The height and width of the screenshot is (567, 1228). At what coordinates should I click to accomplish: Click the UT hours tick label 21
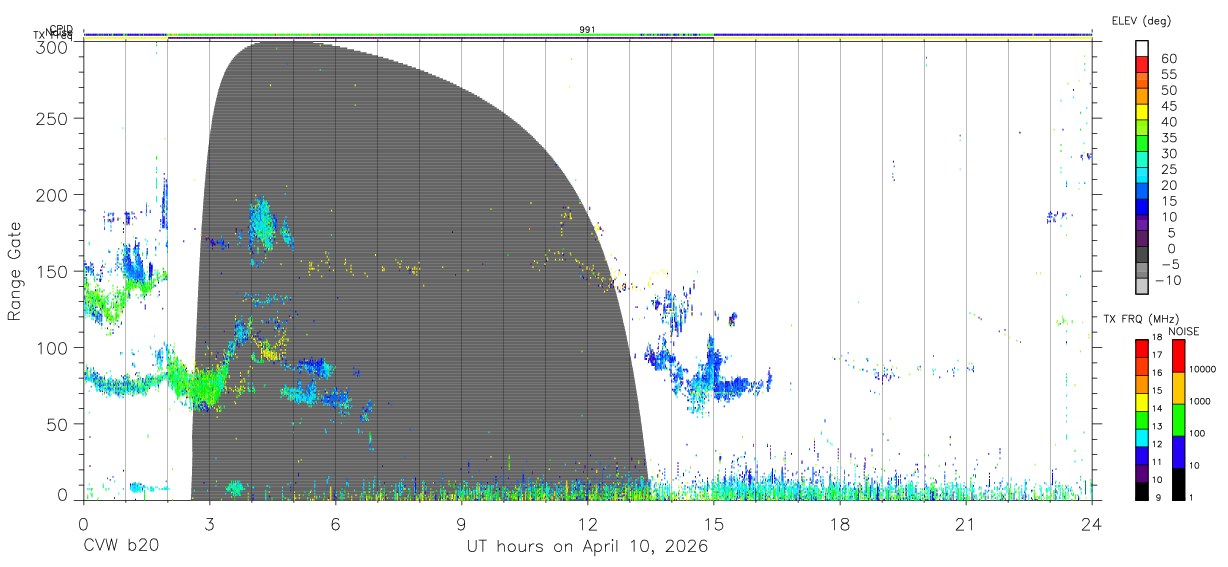click(x=966, y=524)
